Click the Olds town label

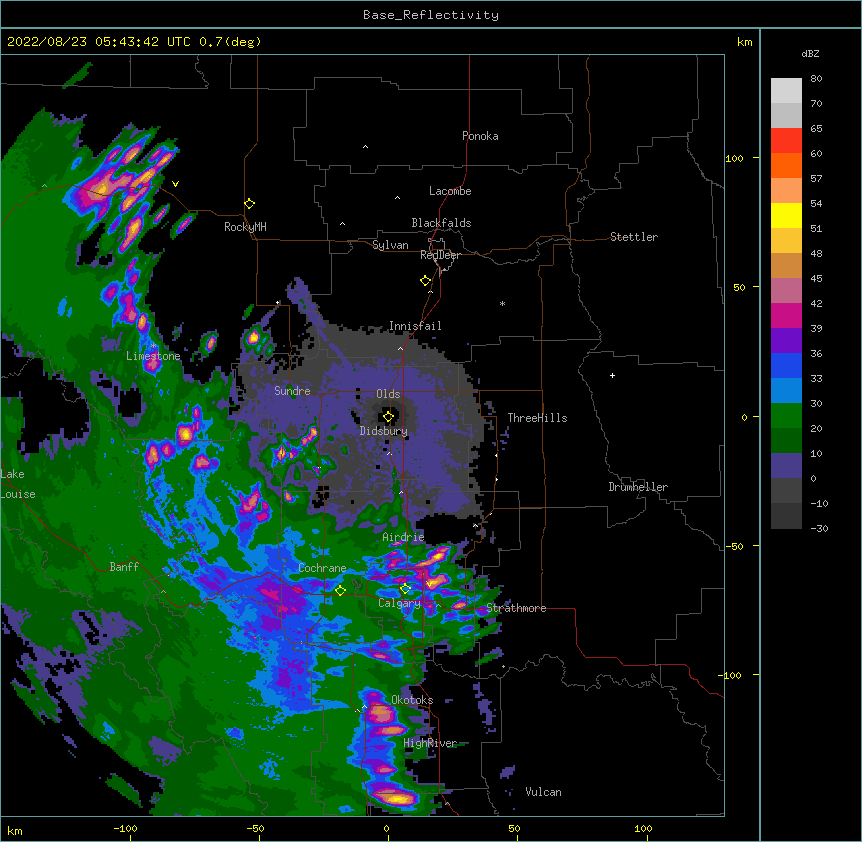[388, 394]
